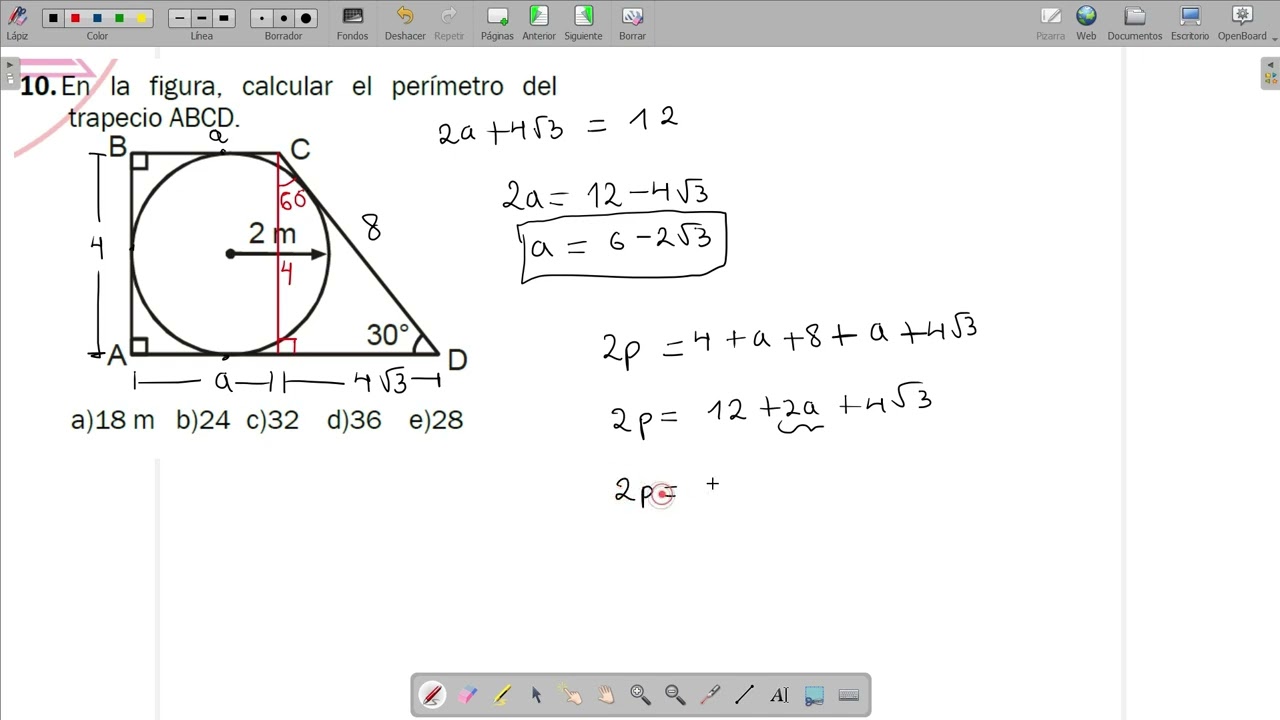Select the yellow highlighter tool
The width and height of the screenshot is (1280, 720).
click(x=502, y=695)
